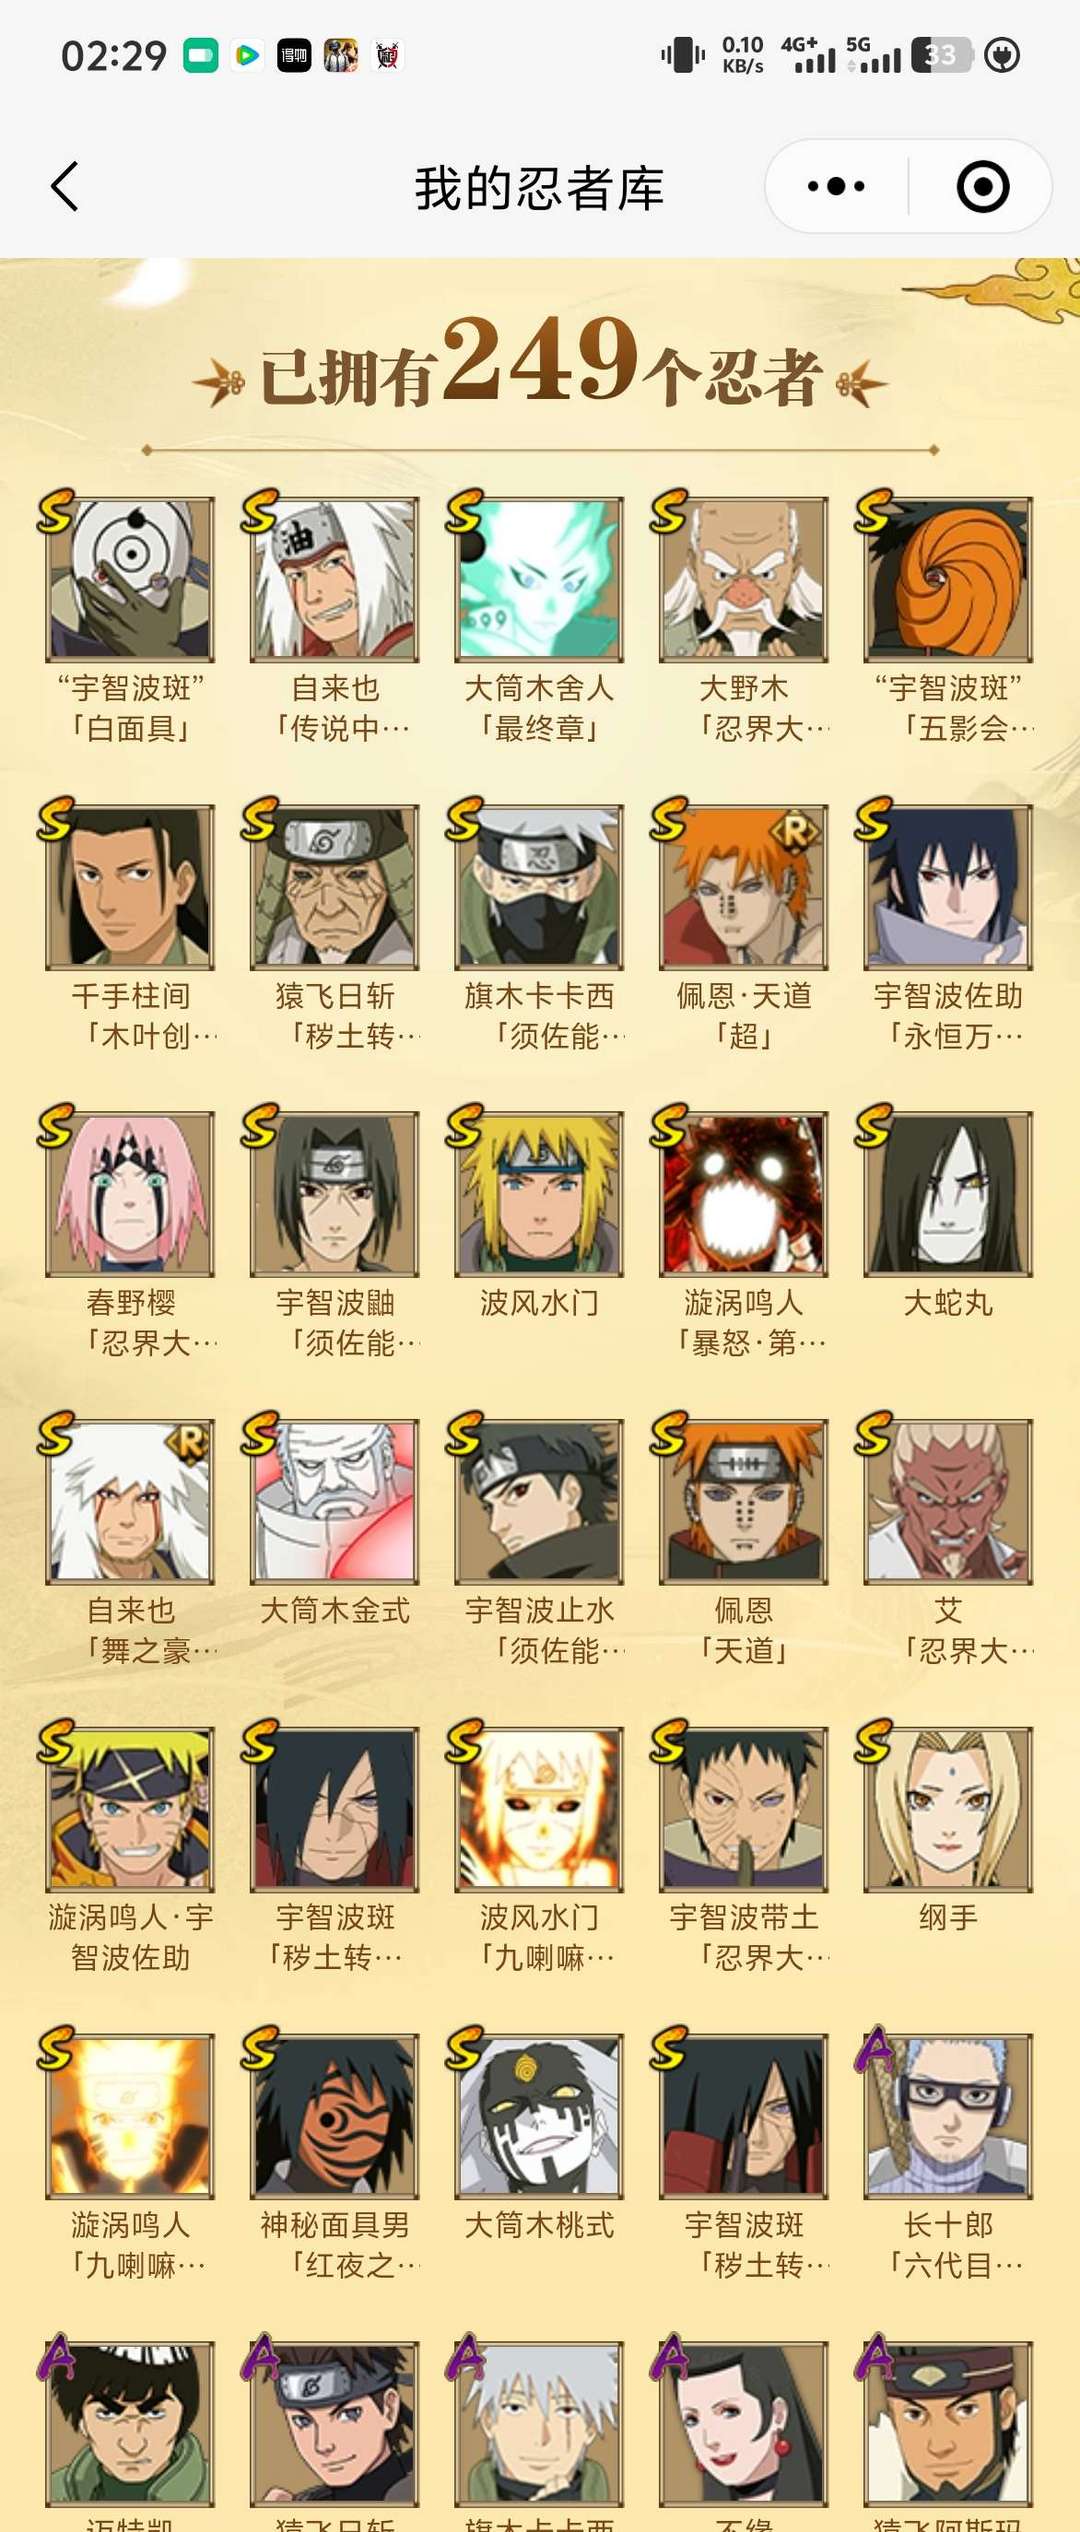1080x2532 pixels.
Task: Open 宇智波带土 ninja portrait
Action: coord(743,1809)
